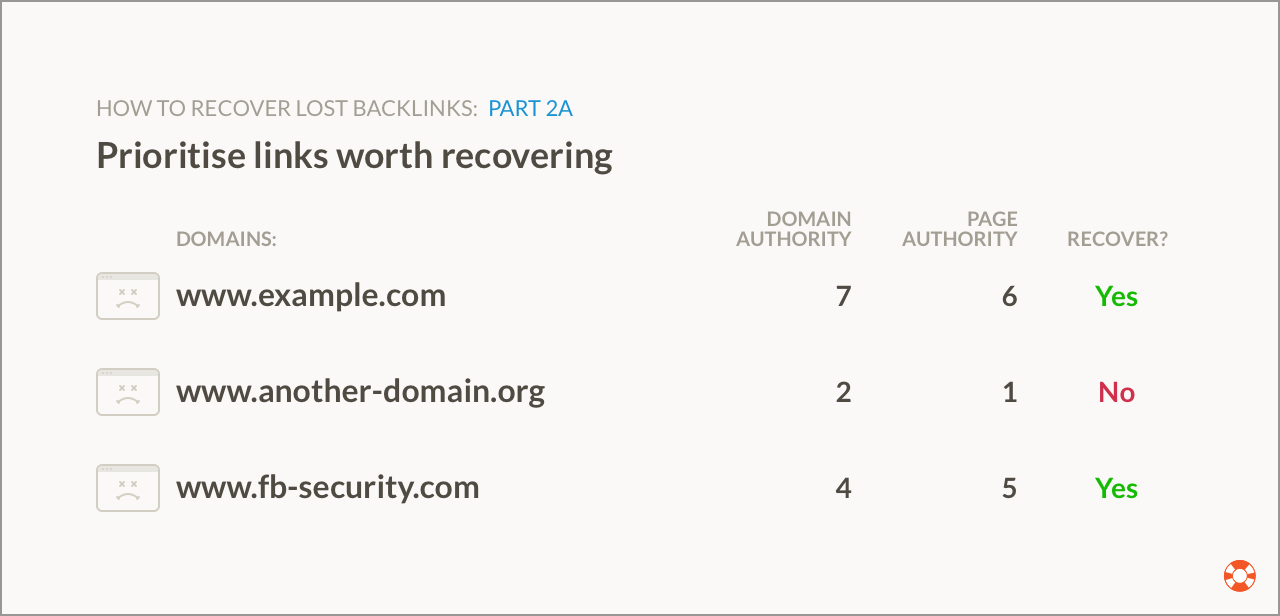Open the PART 2A link
Screen dimensions: 1280x616
click(x=530, y=109)
